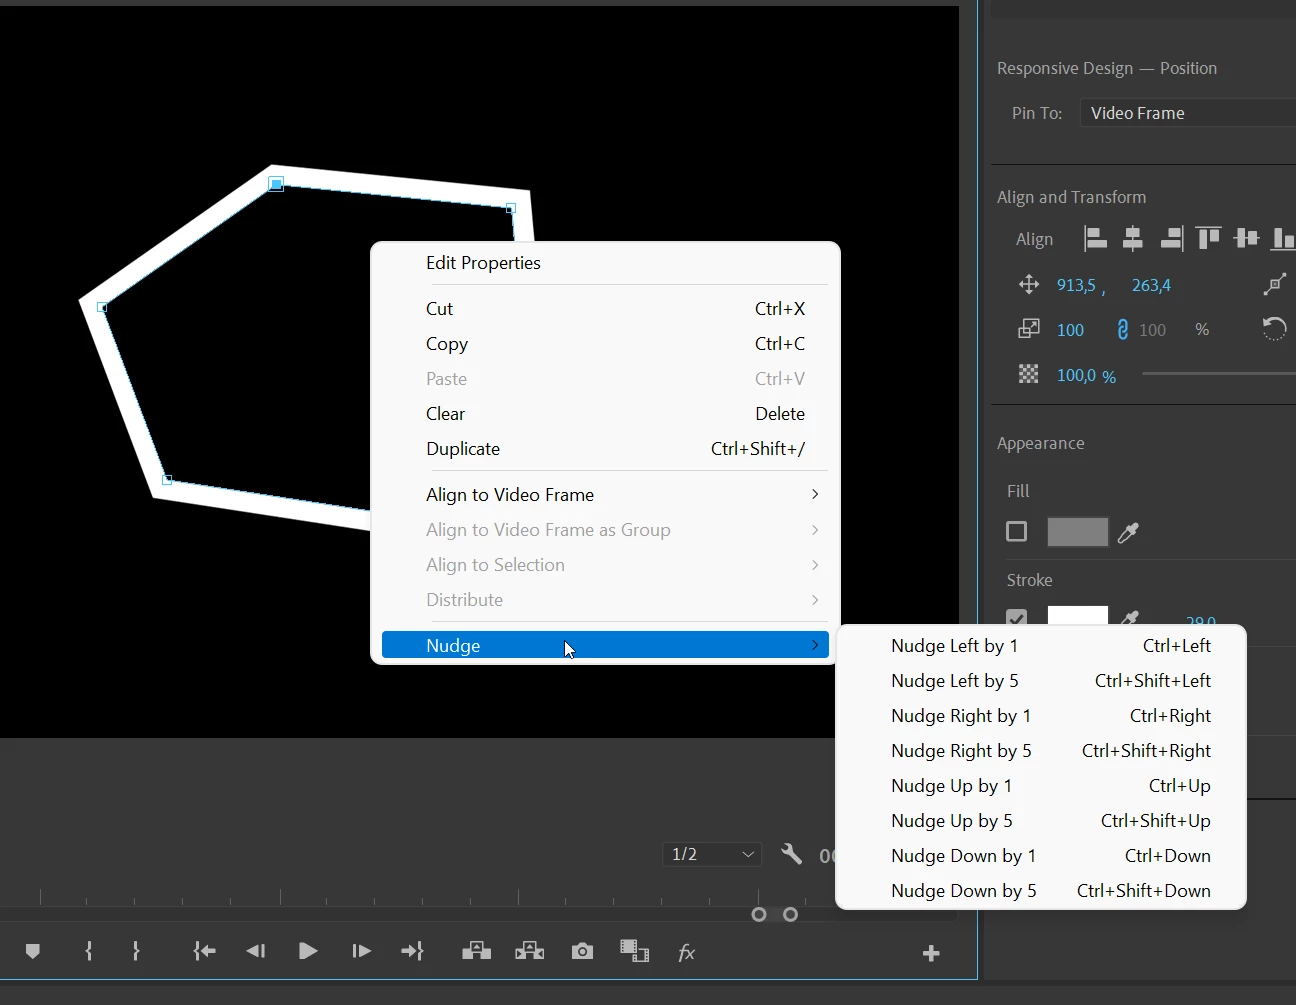This screenshot has width=1296, height=1005.
Task: Click the Mark In bracket icon
Action: click(89, 952)
